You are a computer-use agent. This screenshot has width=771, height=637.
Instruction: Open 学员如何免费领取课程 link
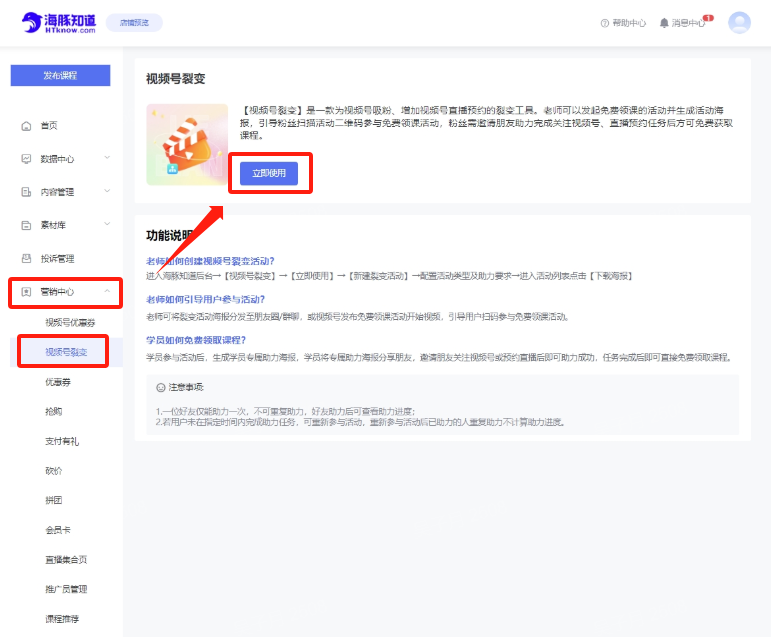pyautogui.click(x=196, y=340)
